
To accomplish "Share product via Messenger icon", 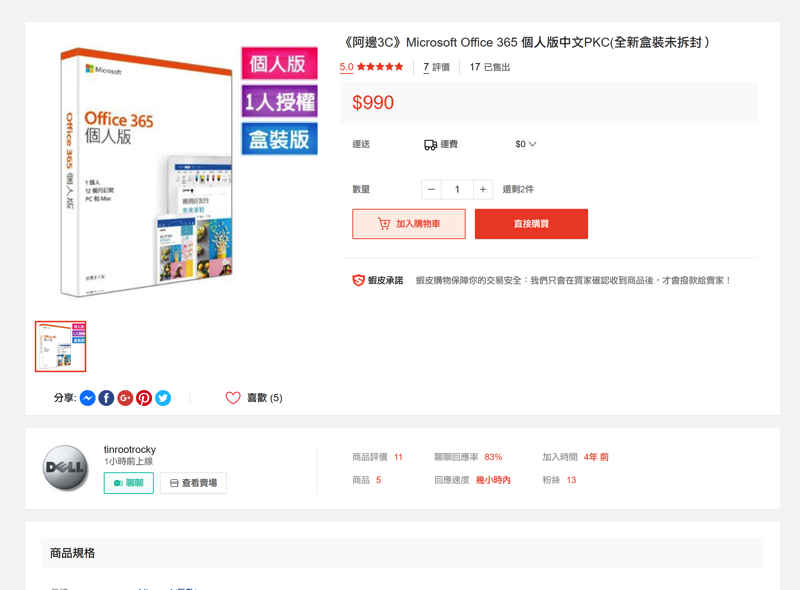I will [x=88, y=398].
